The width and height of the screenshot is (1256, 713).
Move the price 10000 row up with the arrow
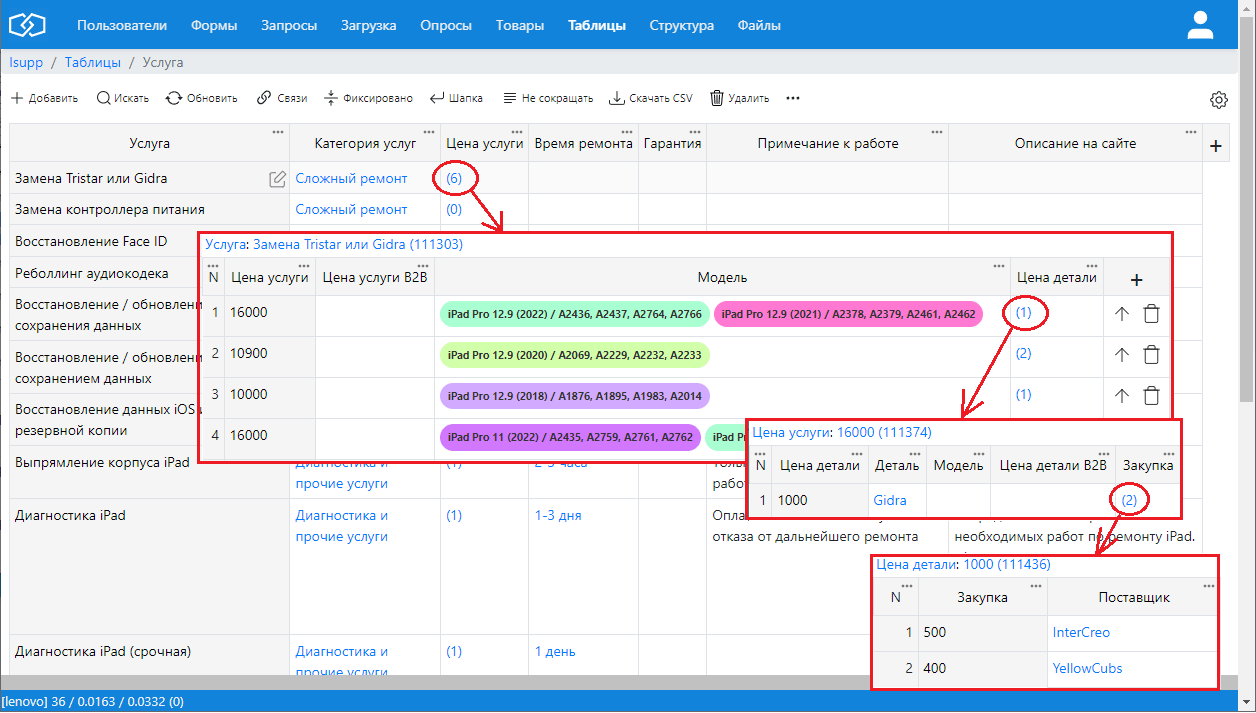pos(1122,395)
